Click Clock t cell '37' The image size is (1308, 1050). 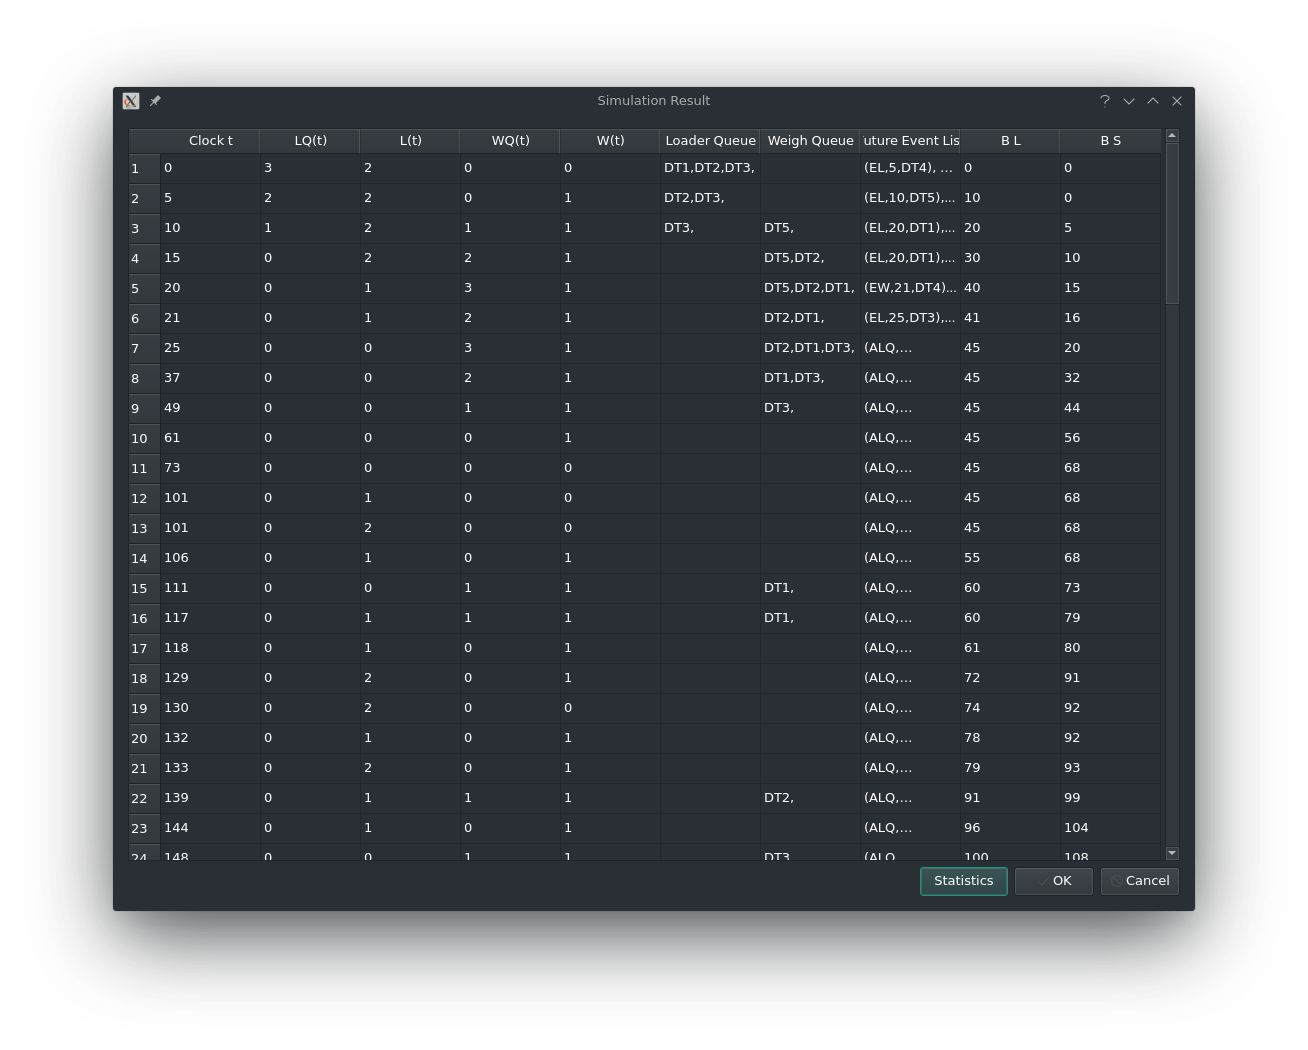coord(210,378)
